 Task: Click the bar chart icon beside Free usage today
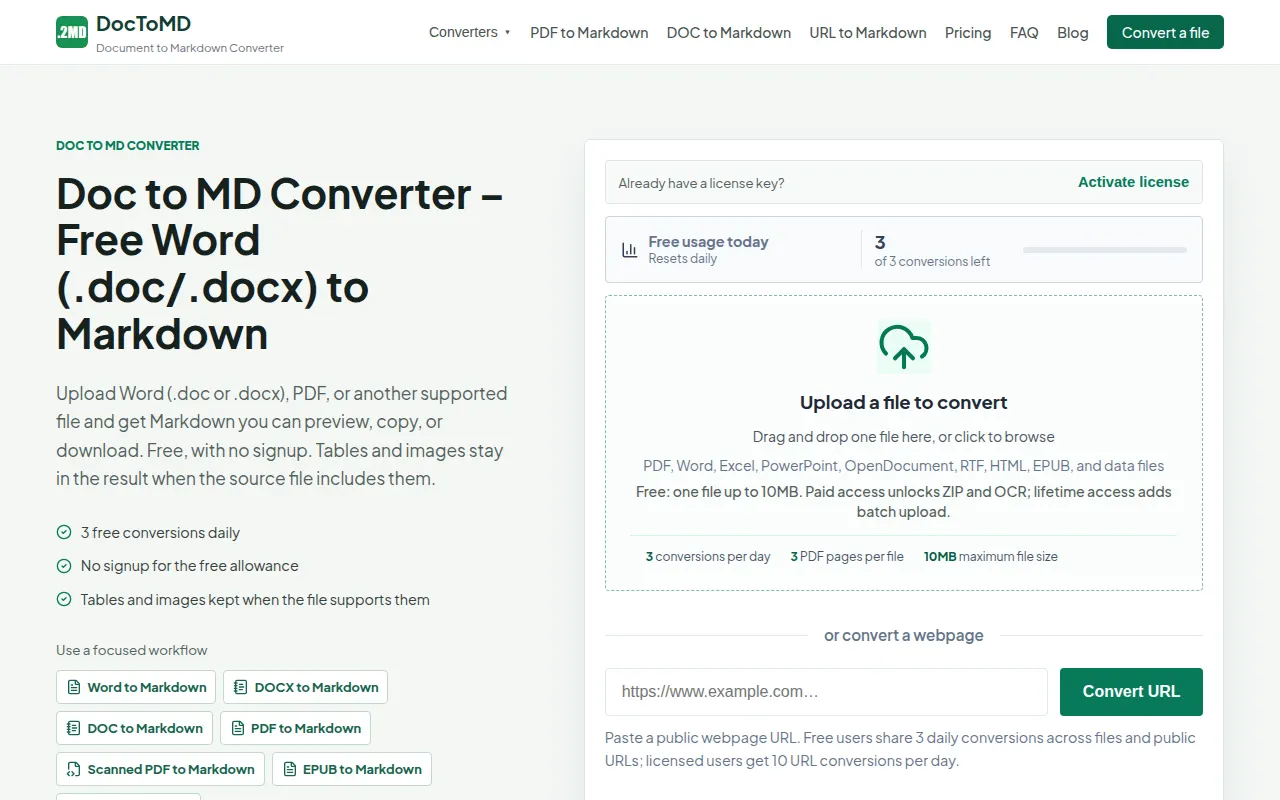coord(630,250)
